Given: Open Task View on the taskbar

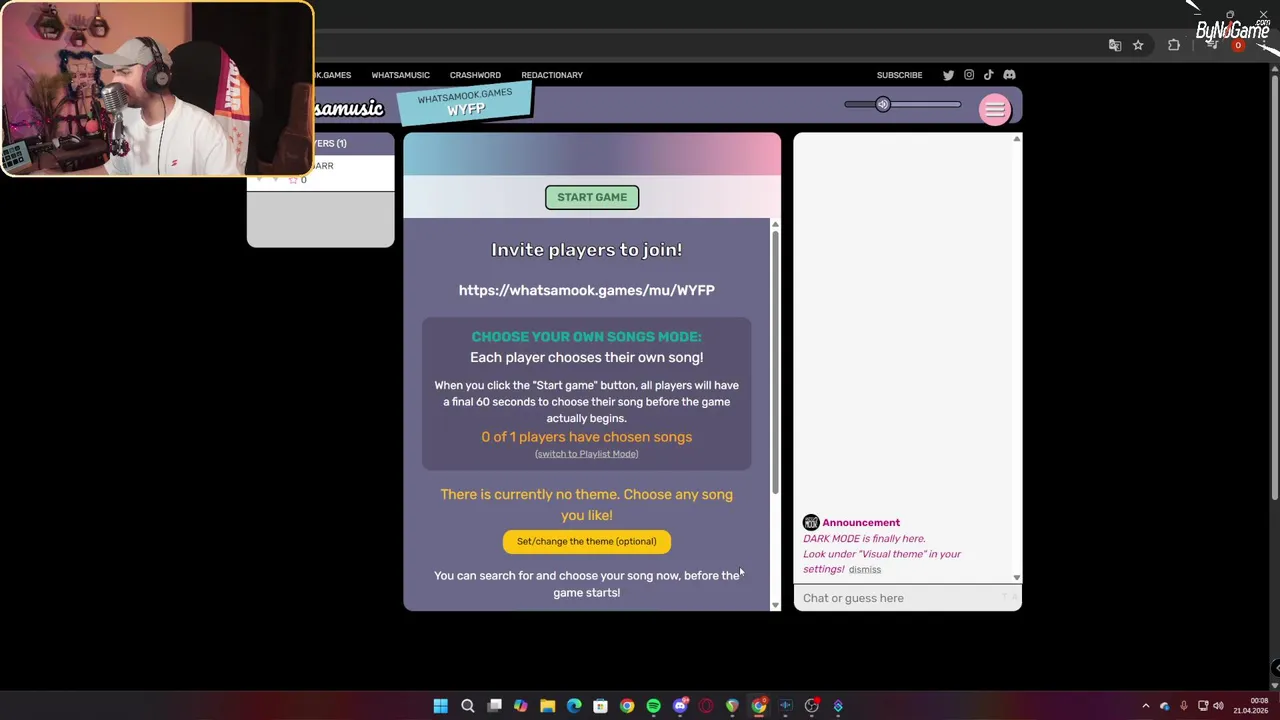Looking at the screenshot, I should (494, 706).
